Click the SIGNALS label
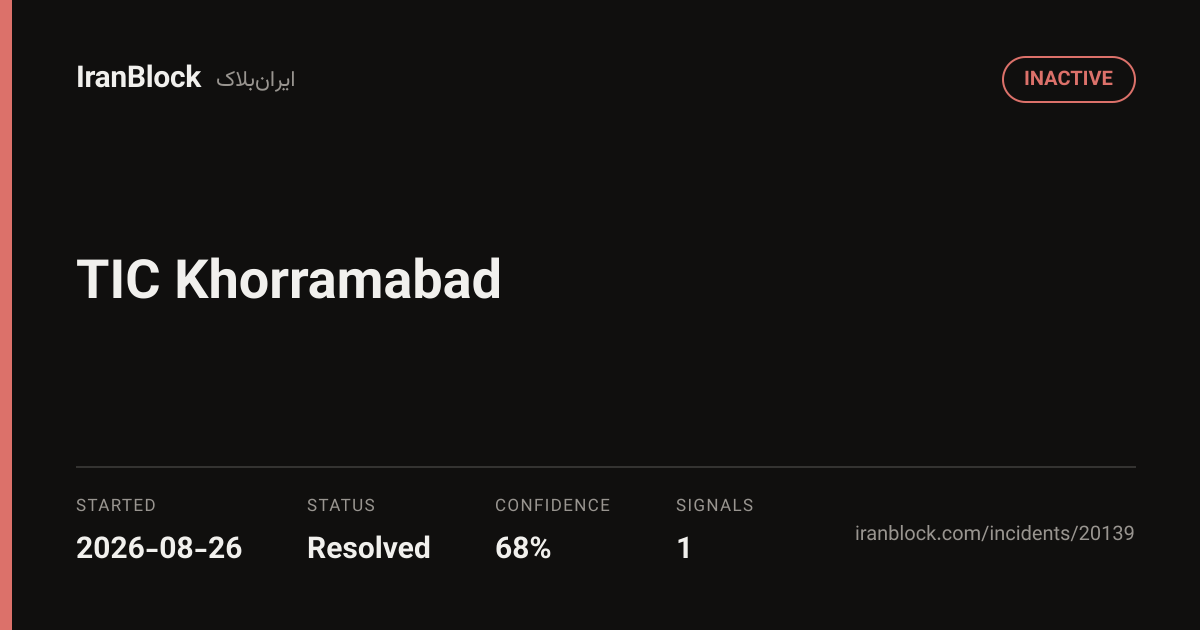Screen dimensions: 1200x630 click(x=715, y=506)
